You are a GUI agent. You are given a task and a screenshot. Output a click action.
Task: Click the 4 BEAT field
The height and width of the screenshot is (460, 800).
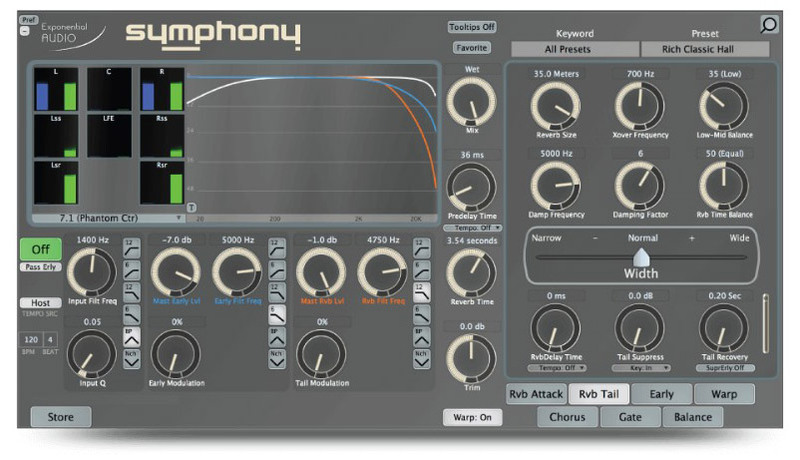(x=50, y=340)
